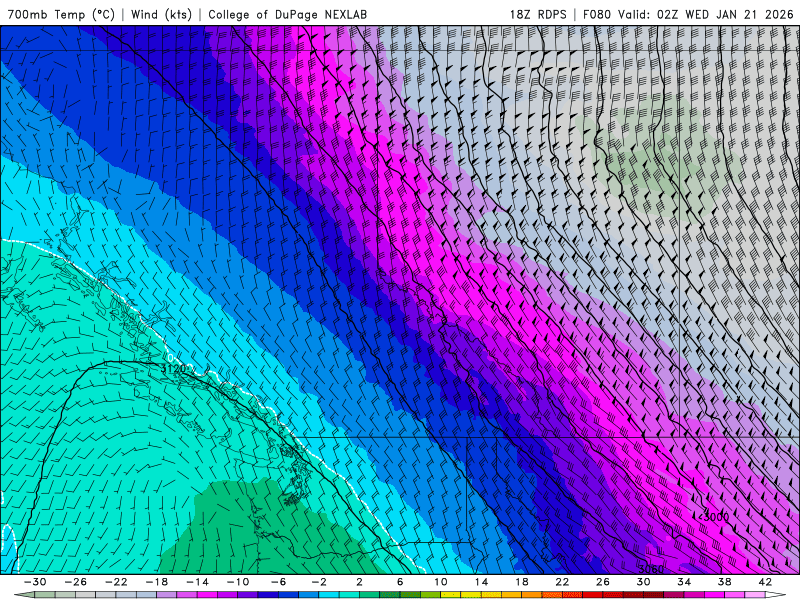
Task: Click the '-26' colorbar scale value
Action: coord(76,582)
